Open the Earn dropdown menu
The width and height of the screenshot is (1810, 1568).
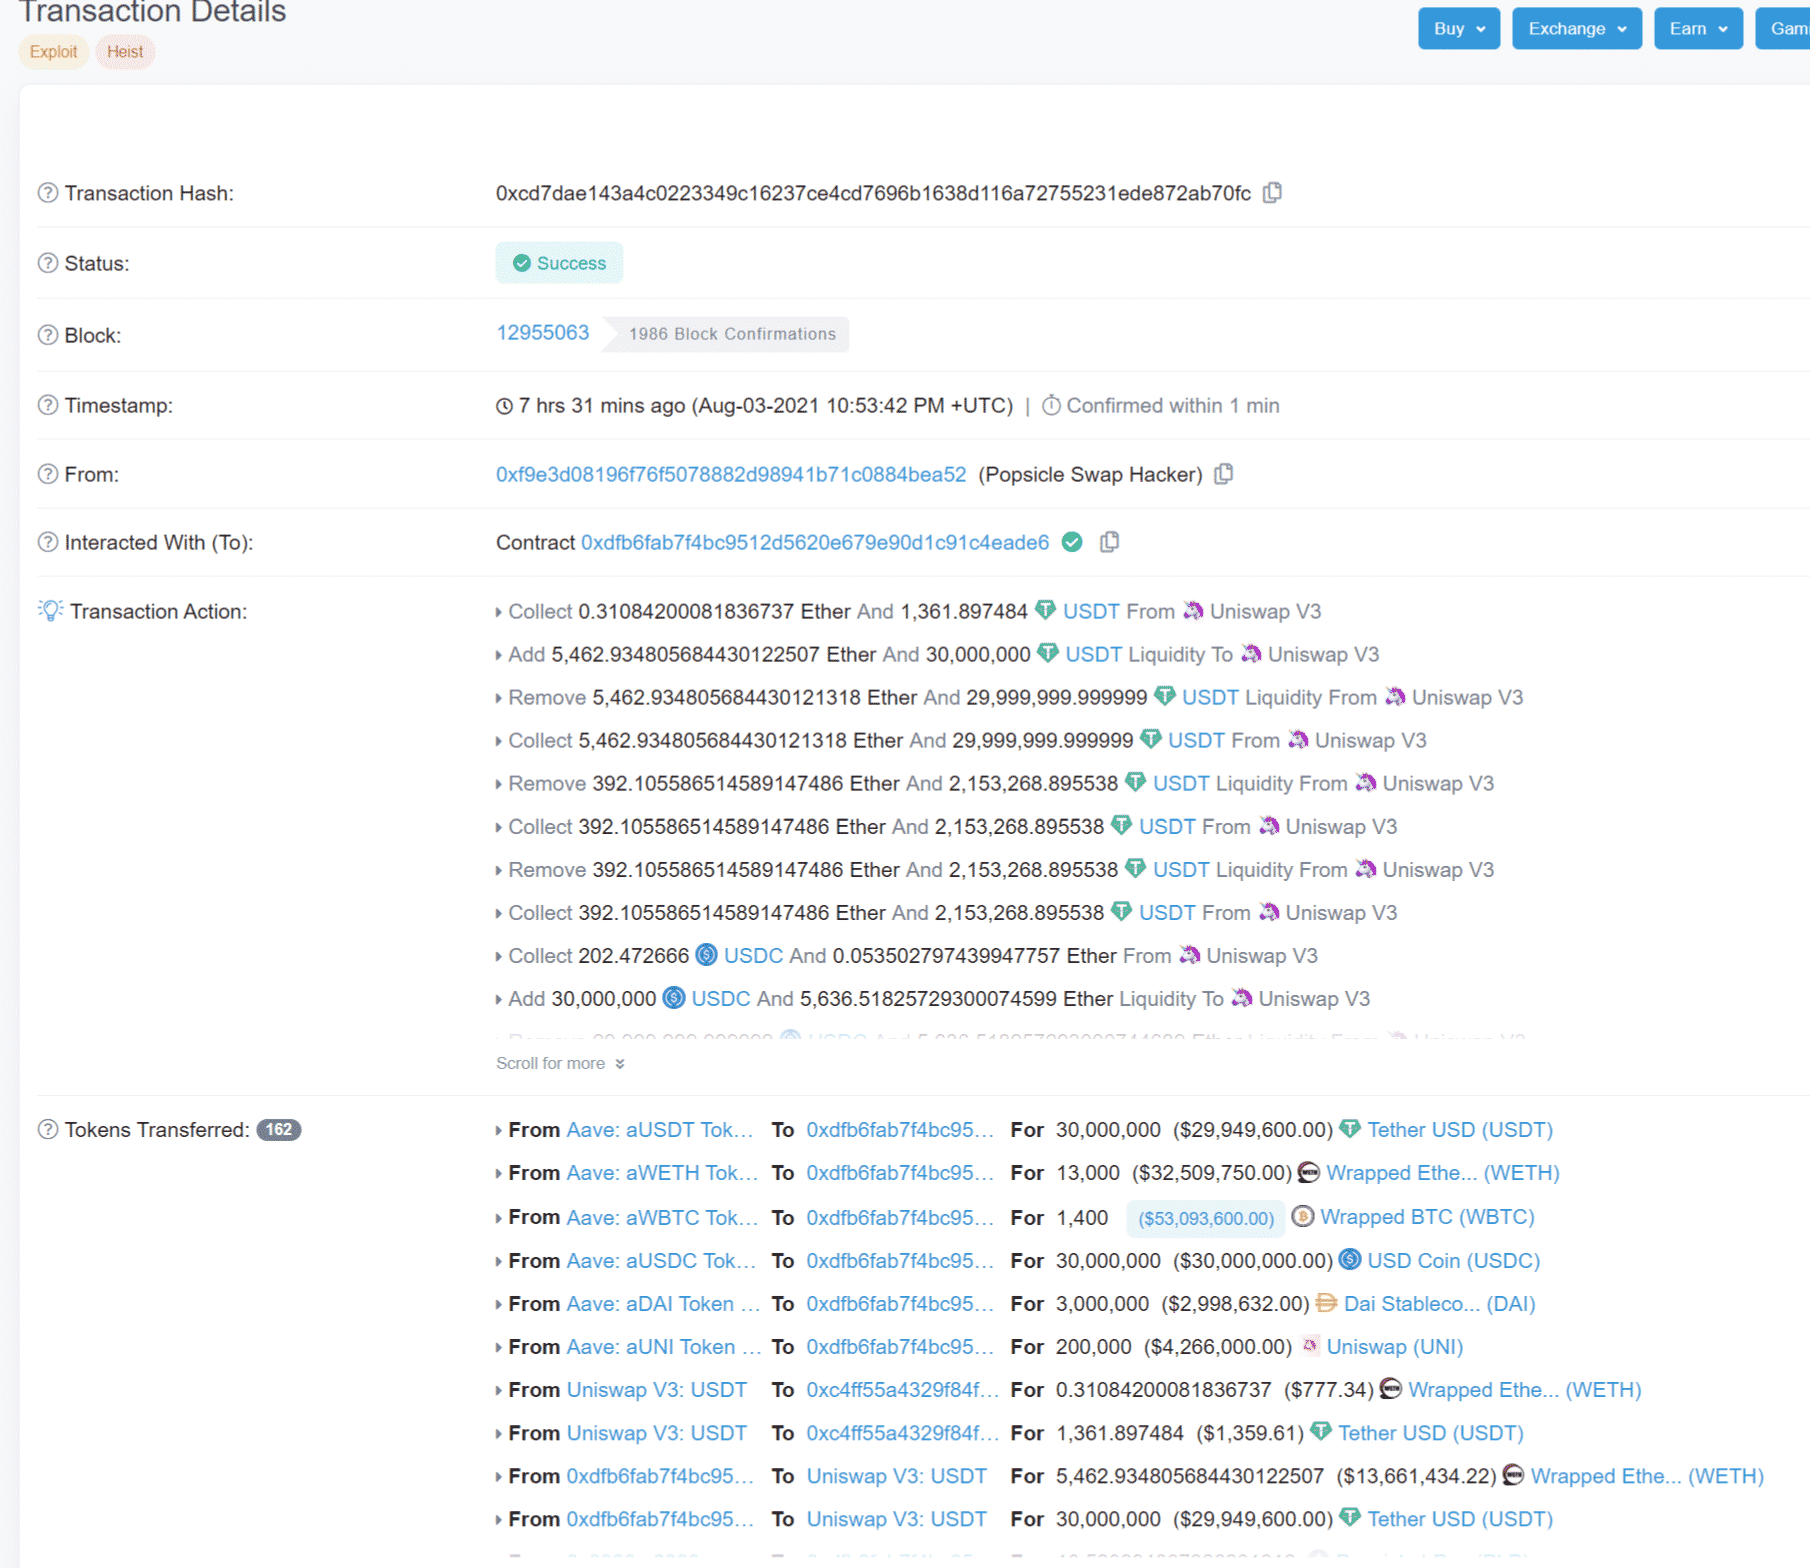[x=1698, y=29]
